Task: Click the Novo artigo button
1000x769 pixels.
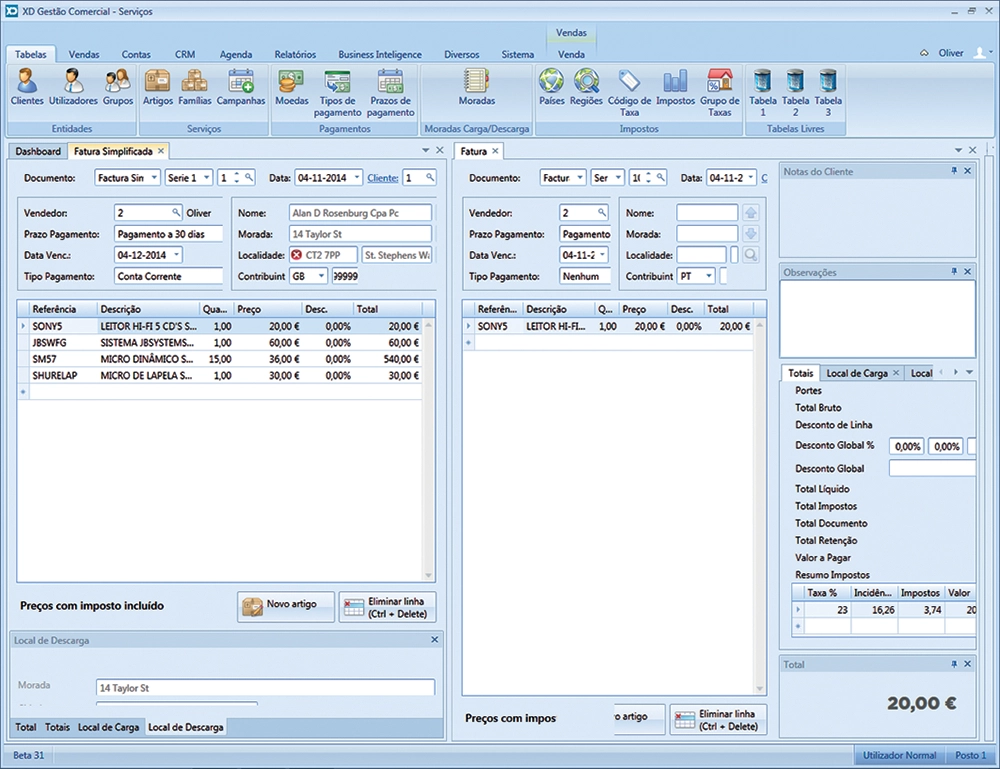Action: click(x=286, y=605)
